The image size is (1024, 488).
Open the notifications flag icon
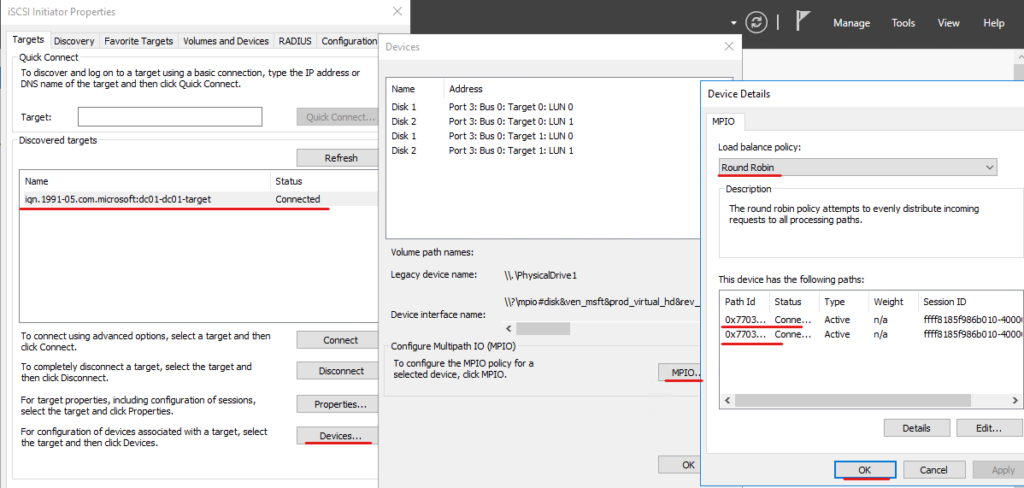coord(803,22)
